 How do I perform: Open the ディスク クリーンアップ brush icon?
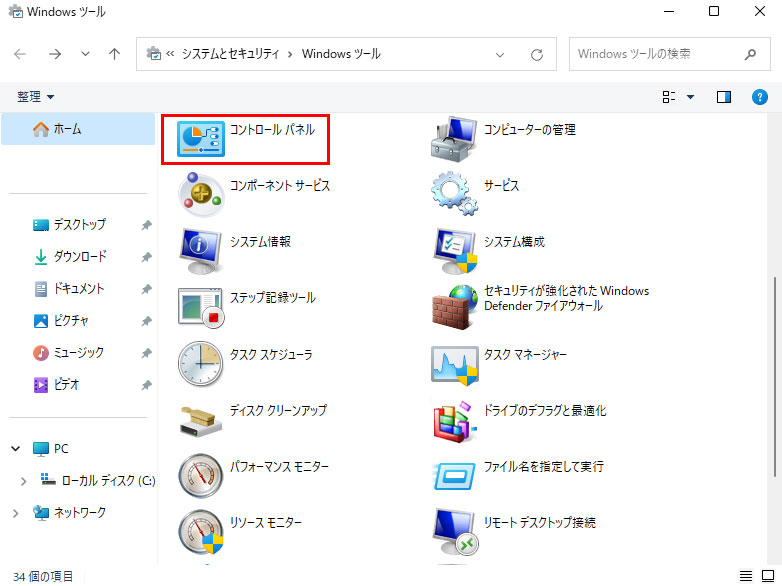(x=200, y=421)
